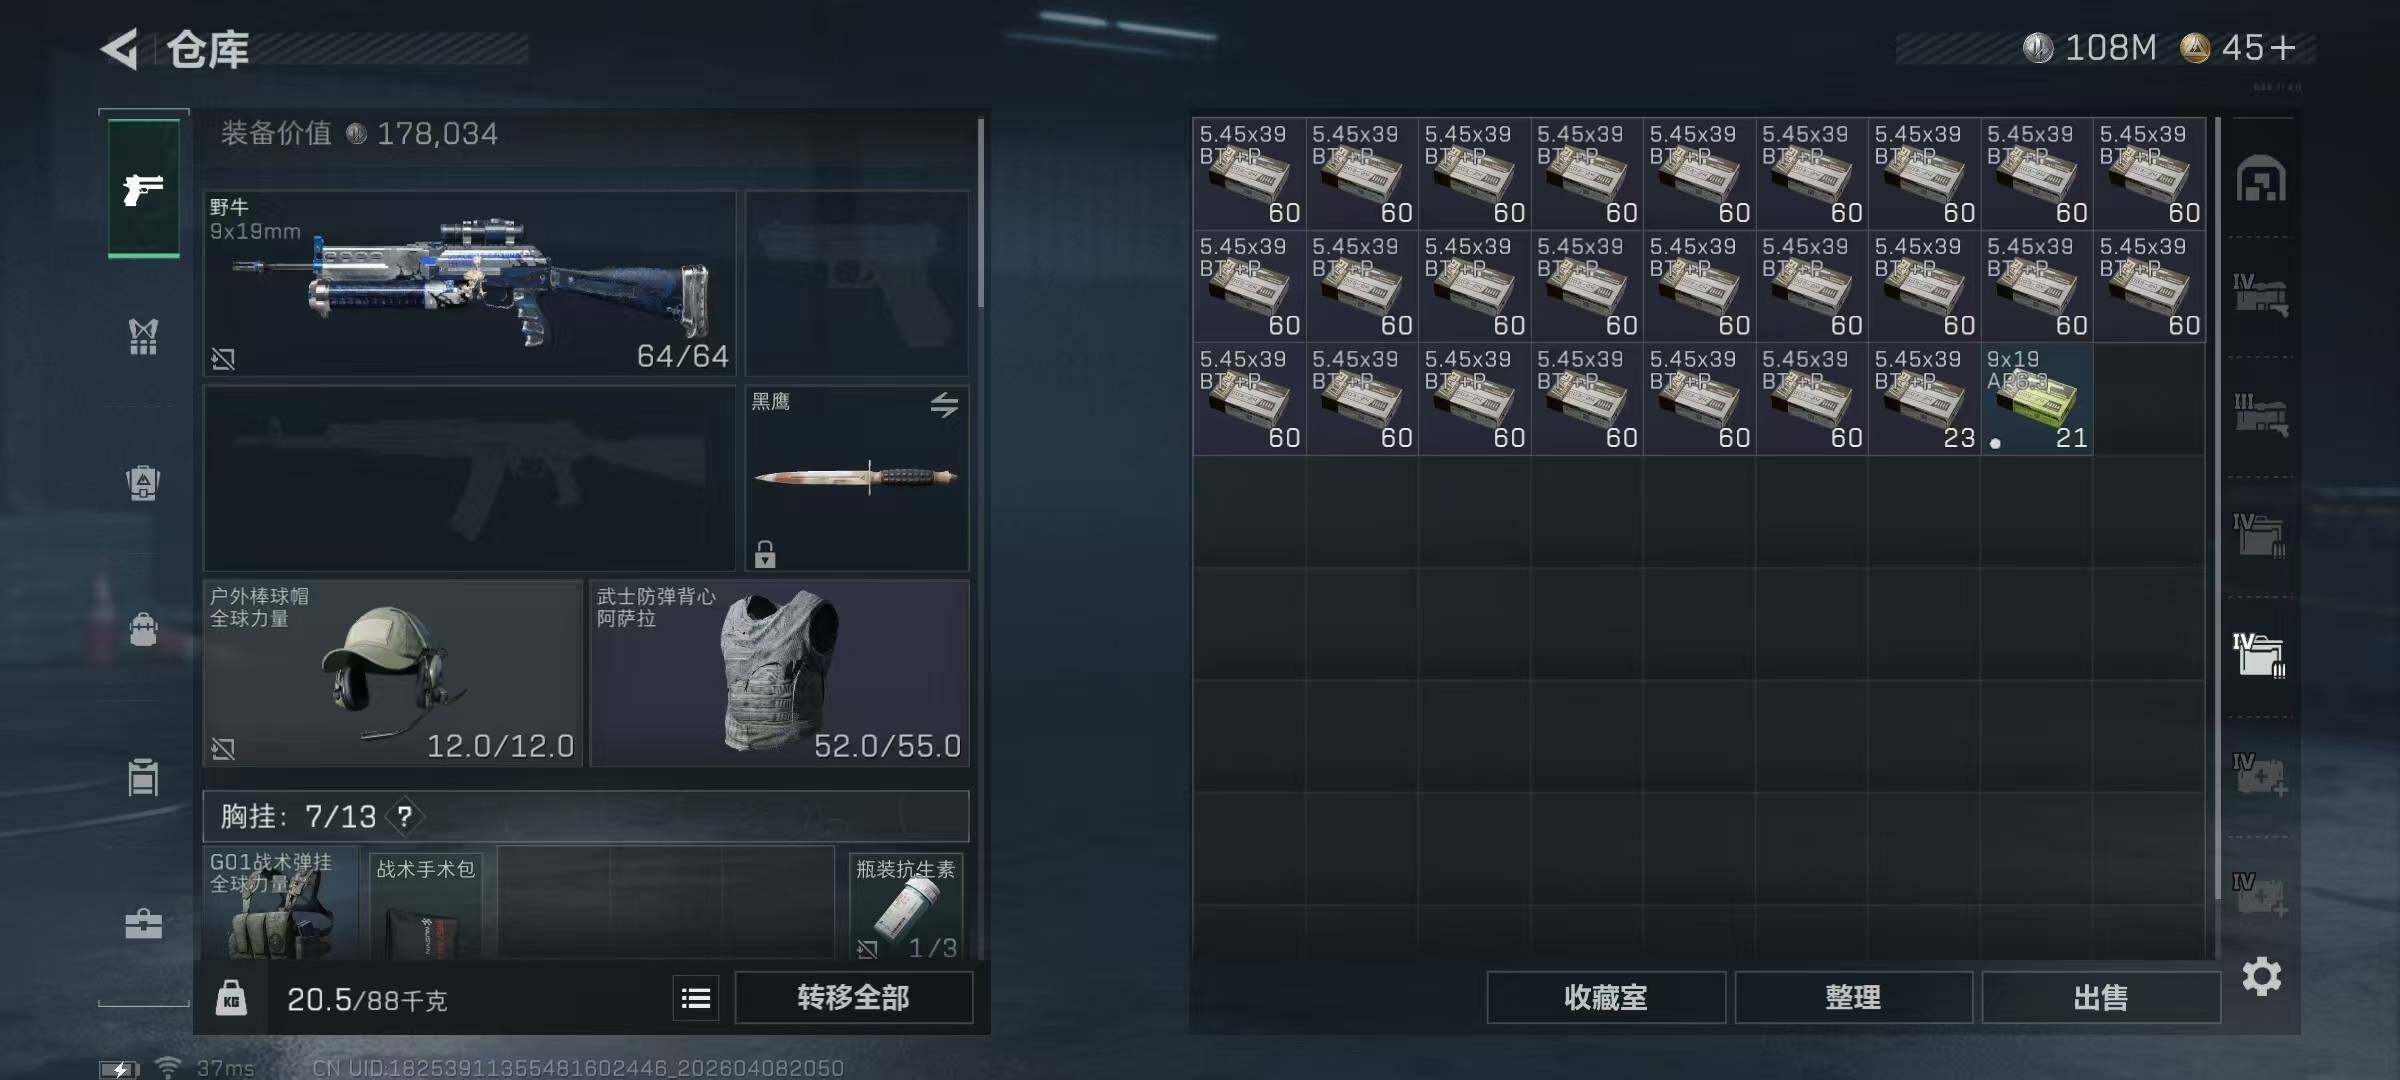Expand the 胸挂 help question mark
This screenshot has width=2400, height=1080.
(x=405, y=817)
